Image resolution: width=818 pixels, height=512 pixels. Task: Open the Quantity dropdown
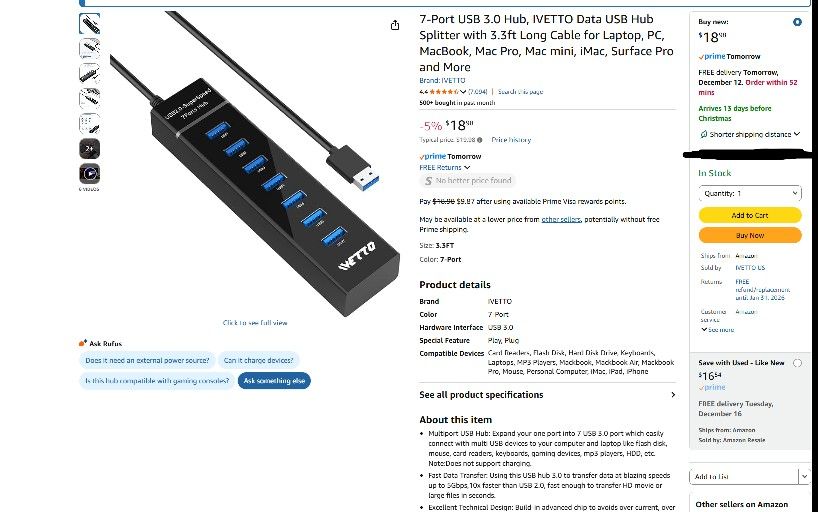[x=750, y=194]
